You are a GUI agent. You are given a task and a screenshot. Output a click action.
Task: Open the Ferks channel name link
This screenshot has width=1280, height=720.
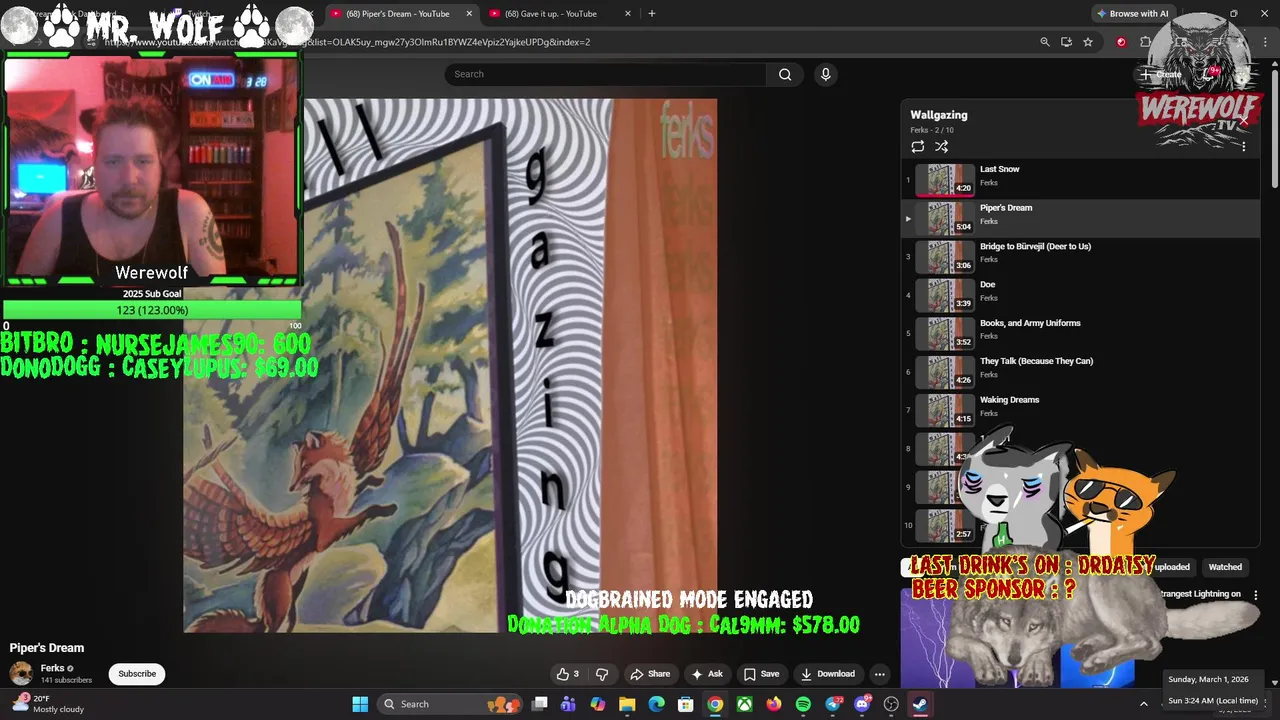pyautogui.click(x=53, y=668)
